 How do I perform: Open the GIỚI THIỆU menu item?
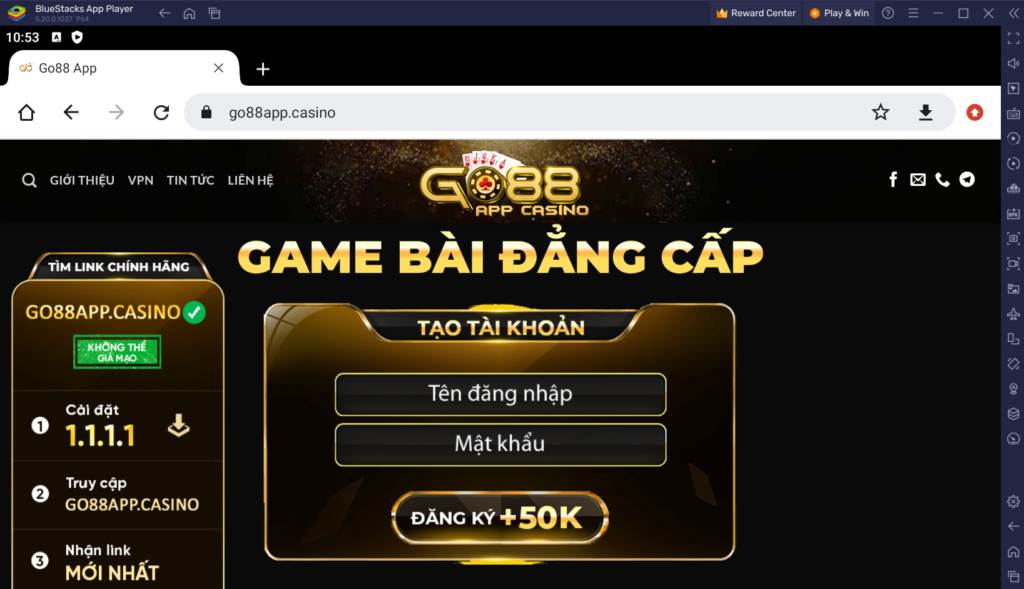point(82,180)
